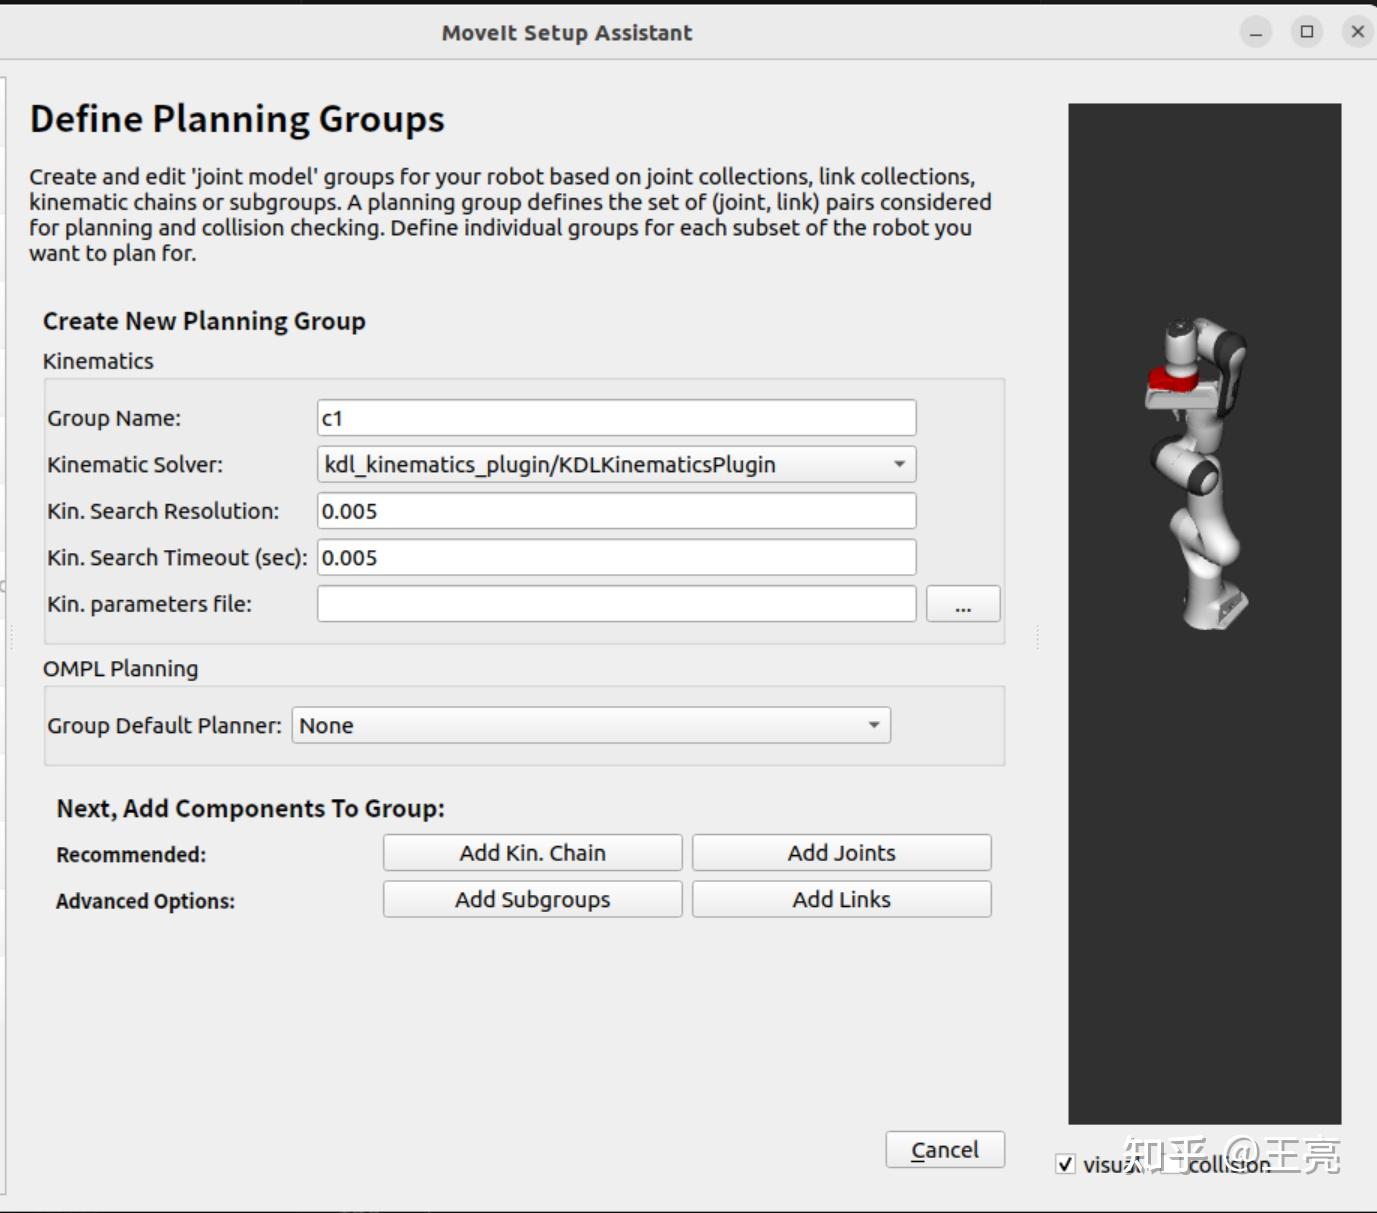The height and width of the screenshot is (1213, 1377).
Task: Maximize the MoveIt Setup Assistant window
Action: [x=1307, y=32]
